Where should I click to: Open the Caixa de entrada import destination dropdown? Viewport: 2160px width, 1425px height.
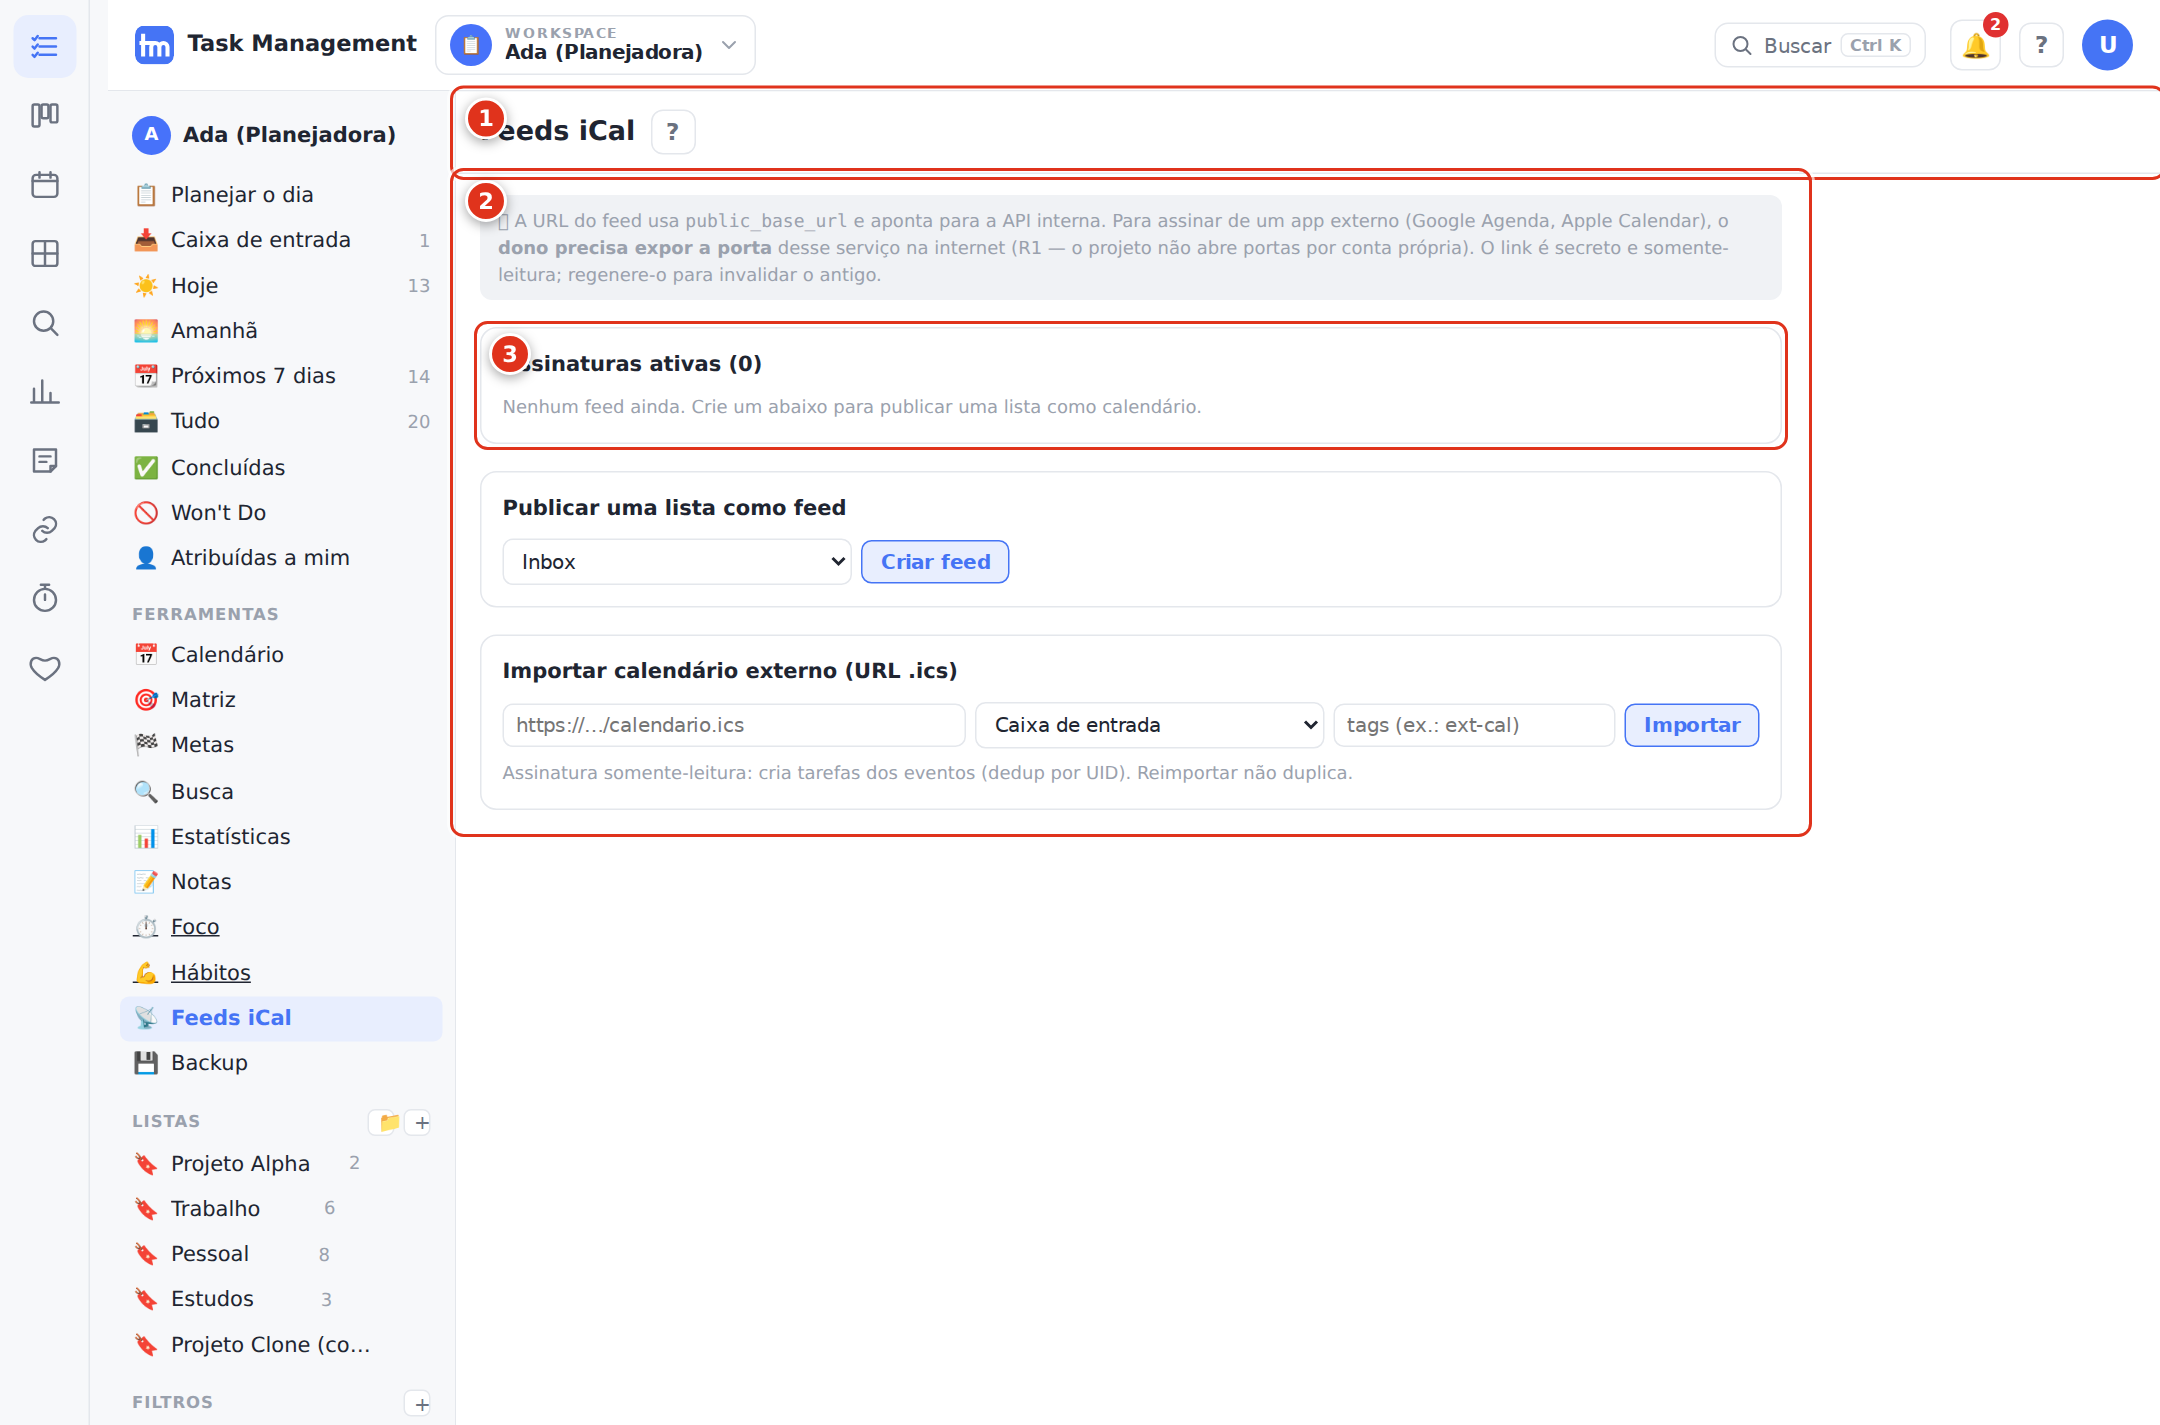1150,725
